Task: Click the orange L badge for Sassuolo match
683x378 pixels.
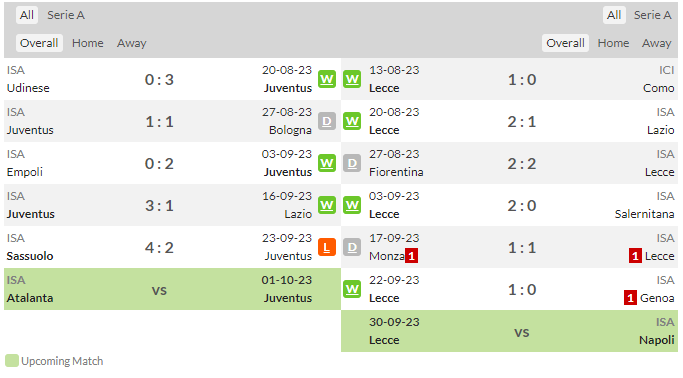Action: click(327, 247)
